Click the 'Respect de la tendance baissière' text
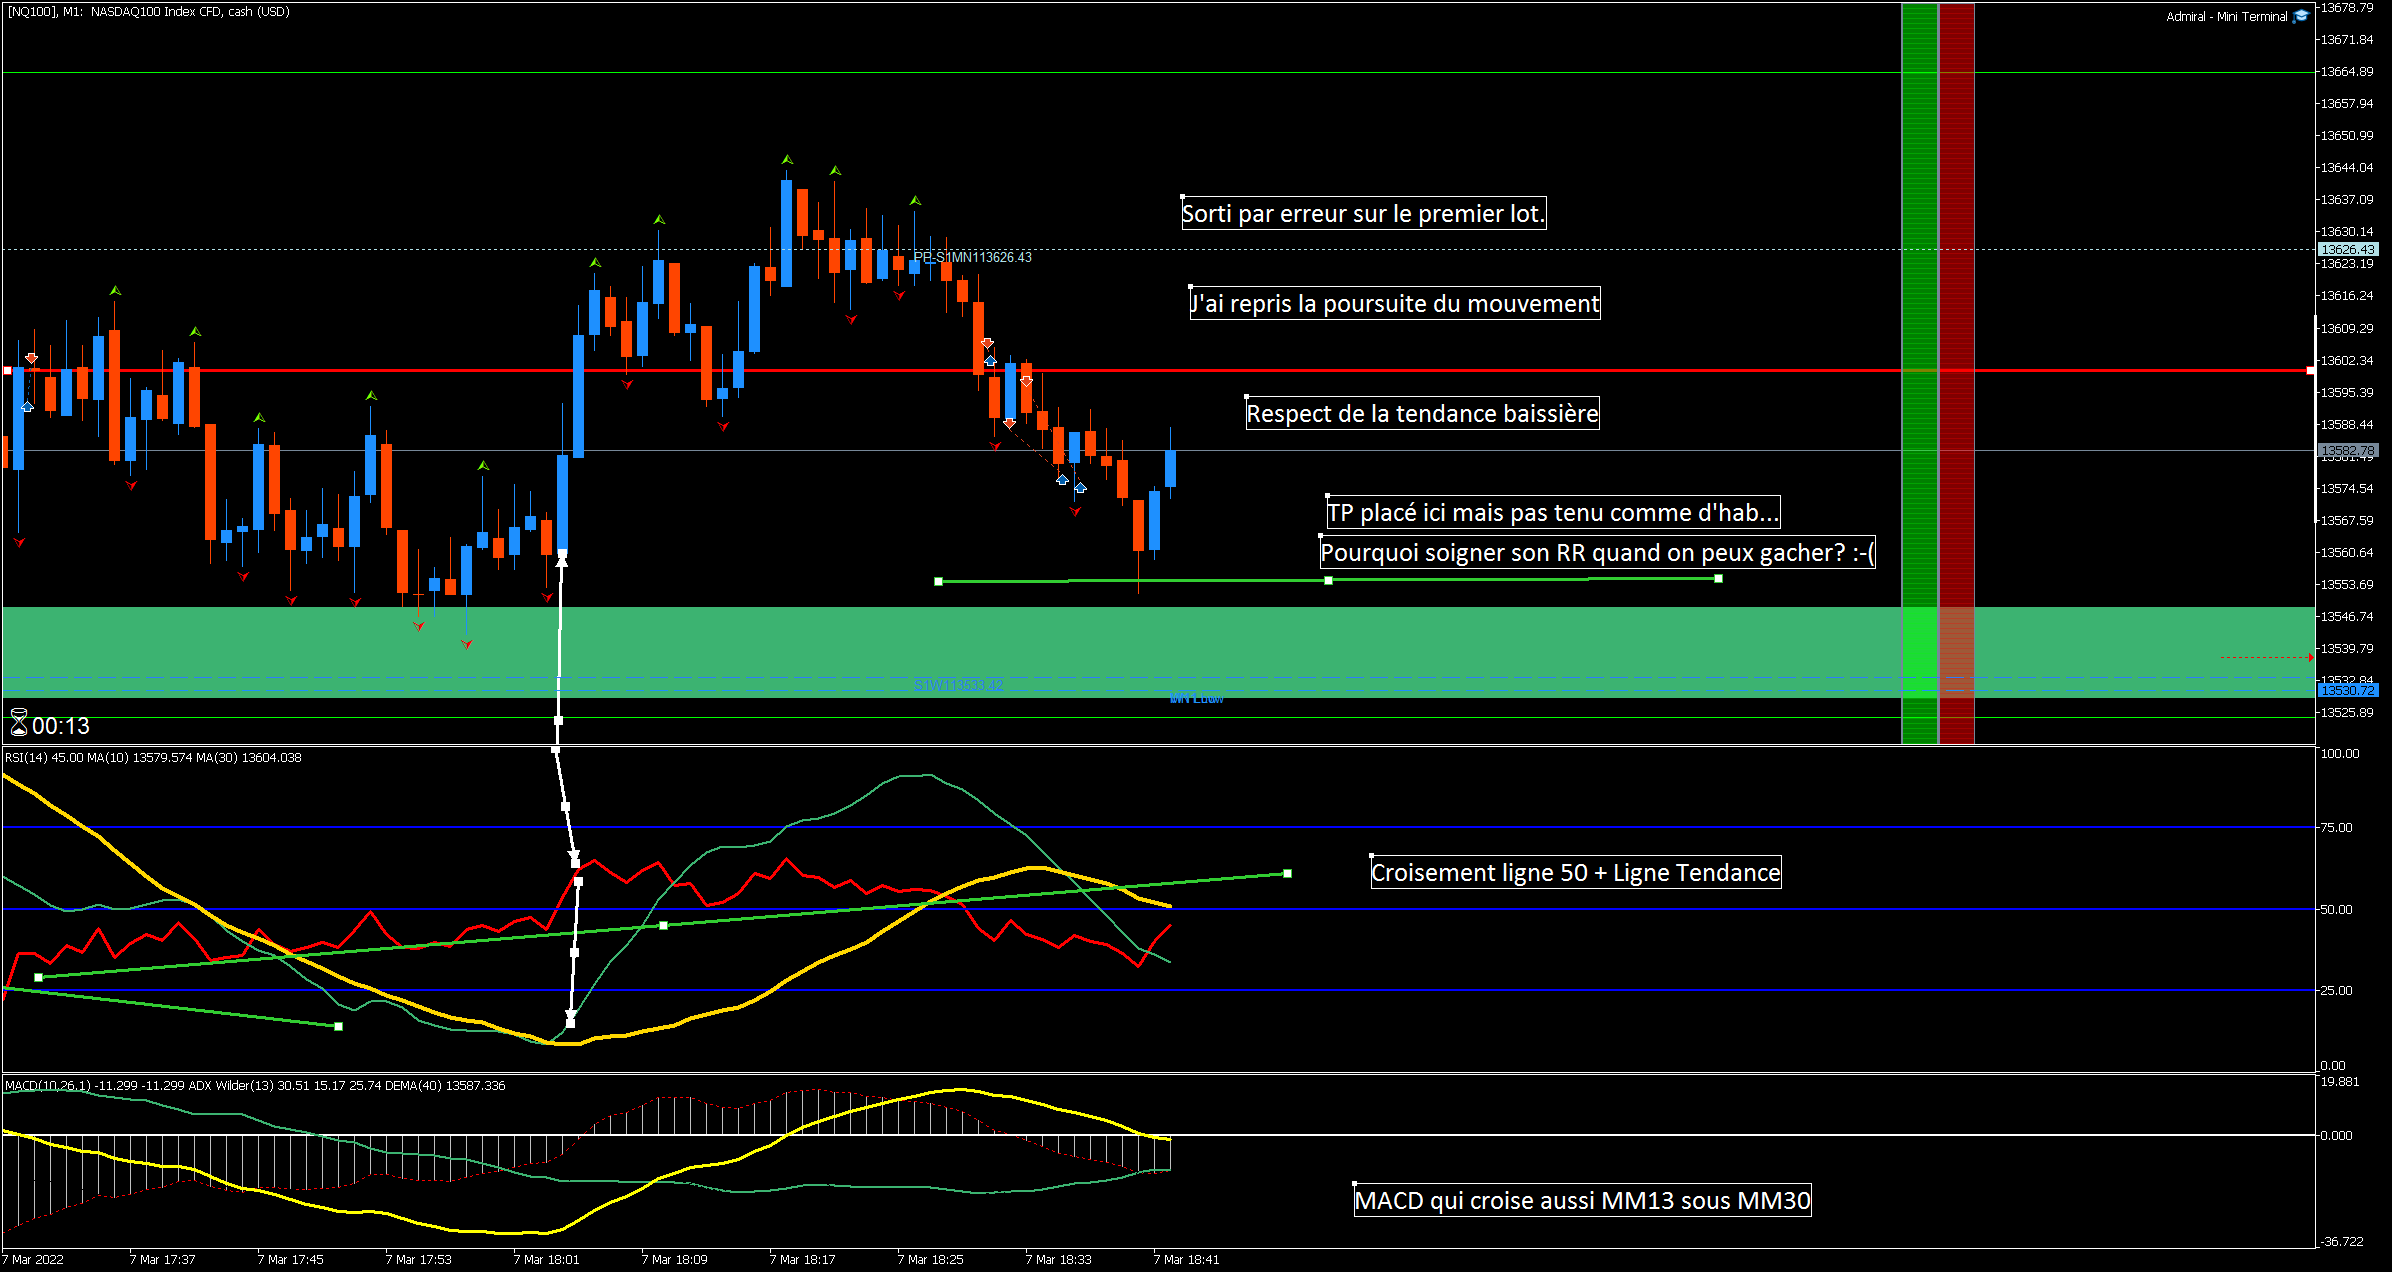 tap(1421, 413)
